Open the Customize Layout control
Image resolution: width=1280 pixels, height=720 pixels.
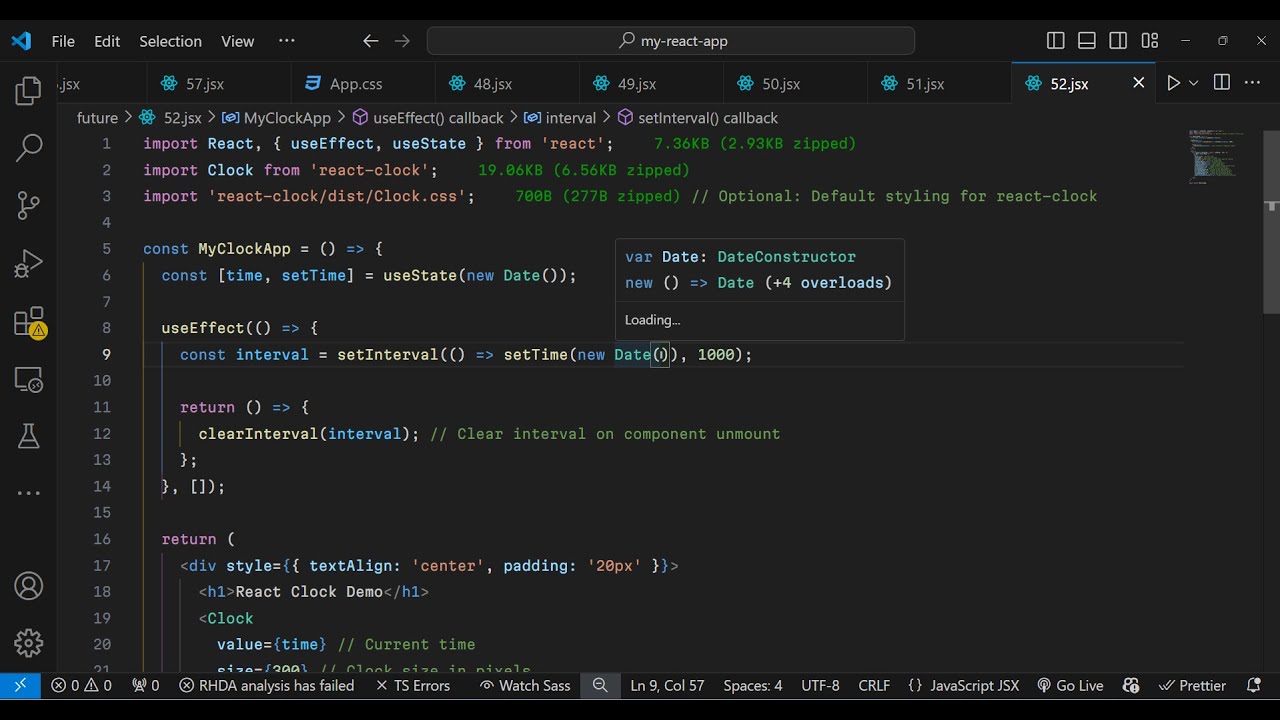click(x=1150, y=41)
